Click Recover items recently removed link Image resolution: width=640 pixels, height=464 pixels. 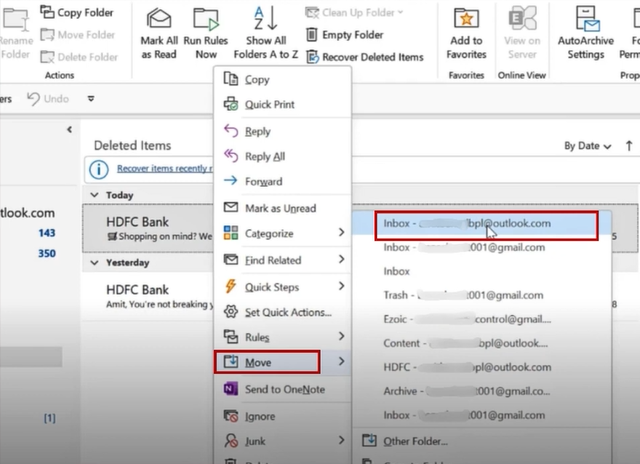164,168
